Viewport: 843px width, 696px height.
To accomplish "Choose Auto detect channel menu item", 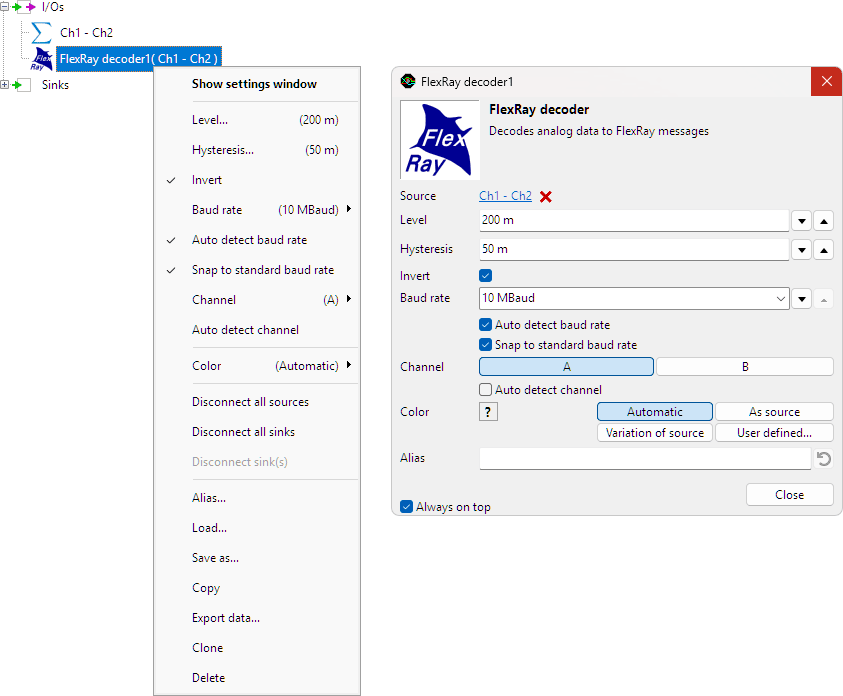I will click(x=257, y=330).
